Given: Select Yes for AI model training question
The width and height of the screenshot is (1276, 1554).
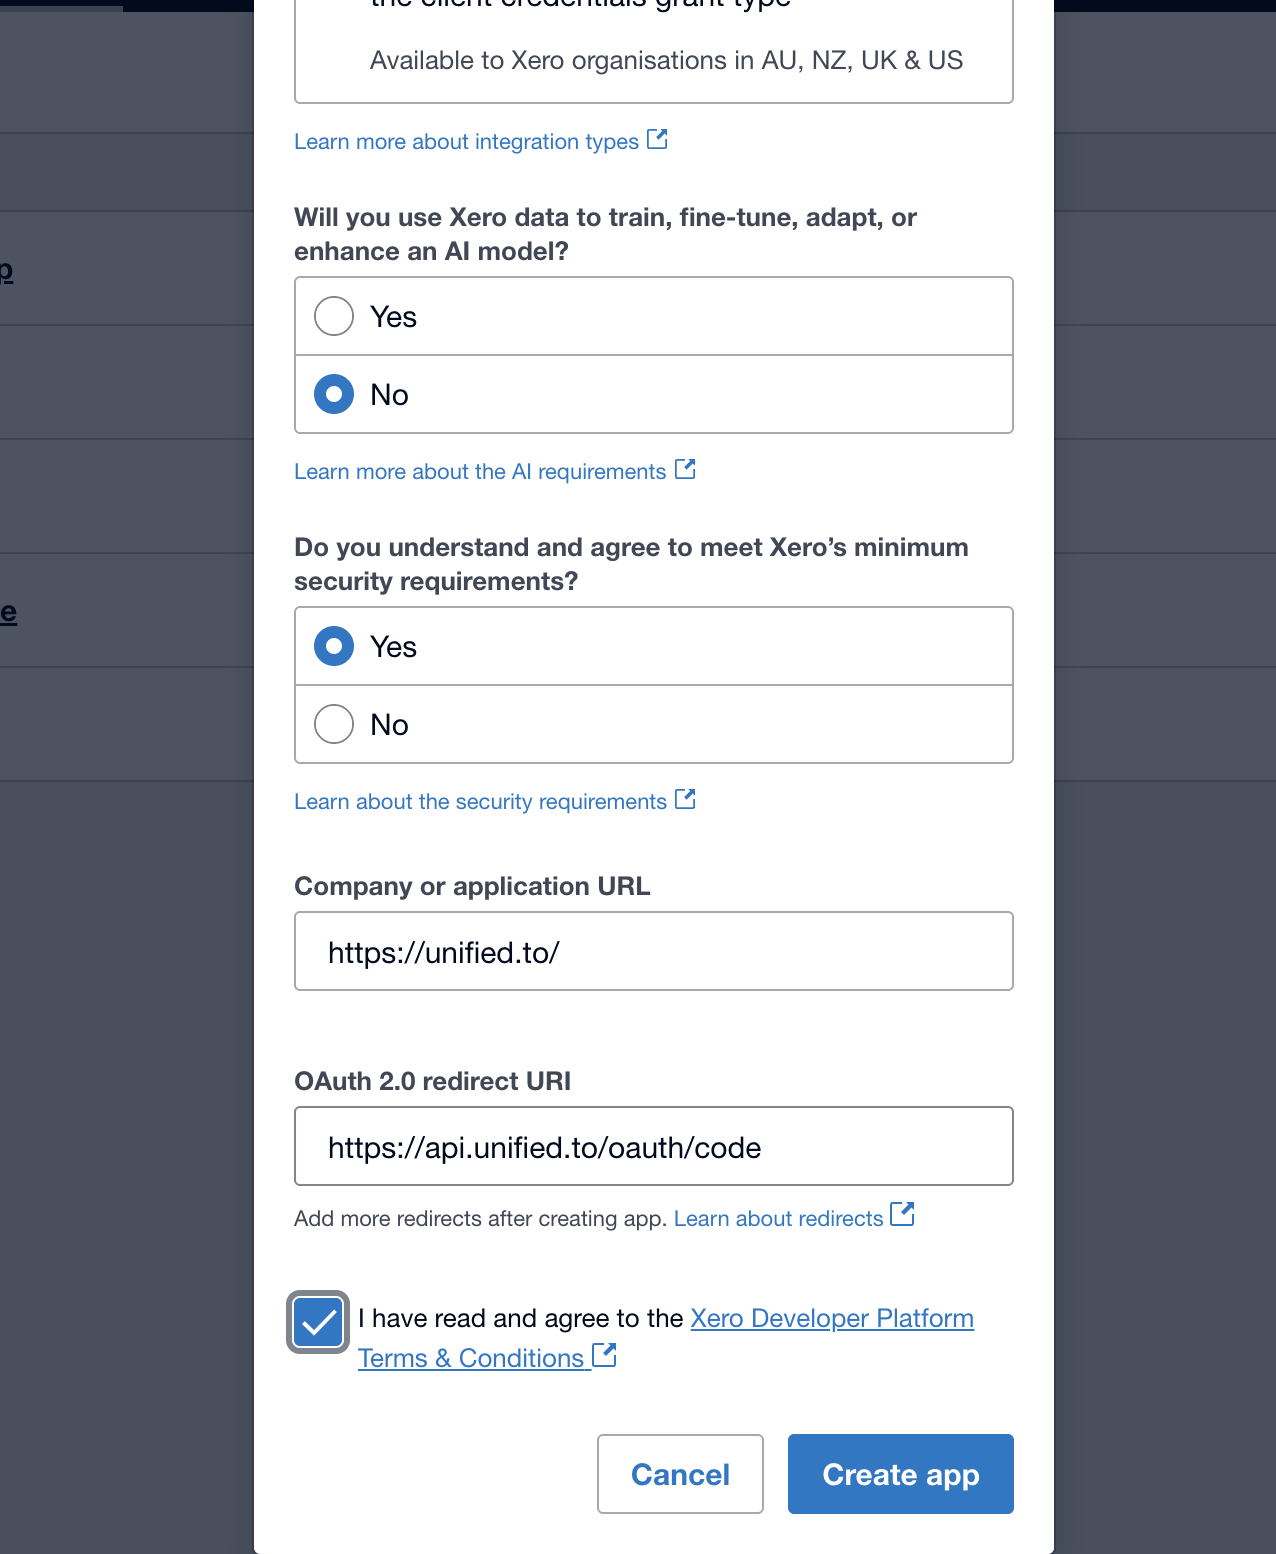Looking at the screenshot, I should tap(334, 316).
